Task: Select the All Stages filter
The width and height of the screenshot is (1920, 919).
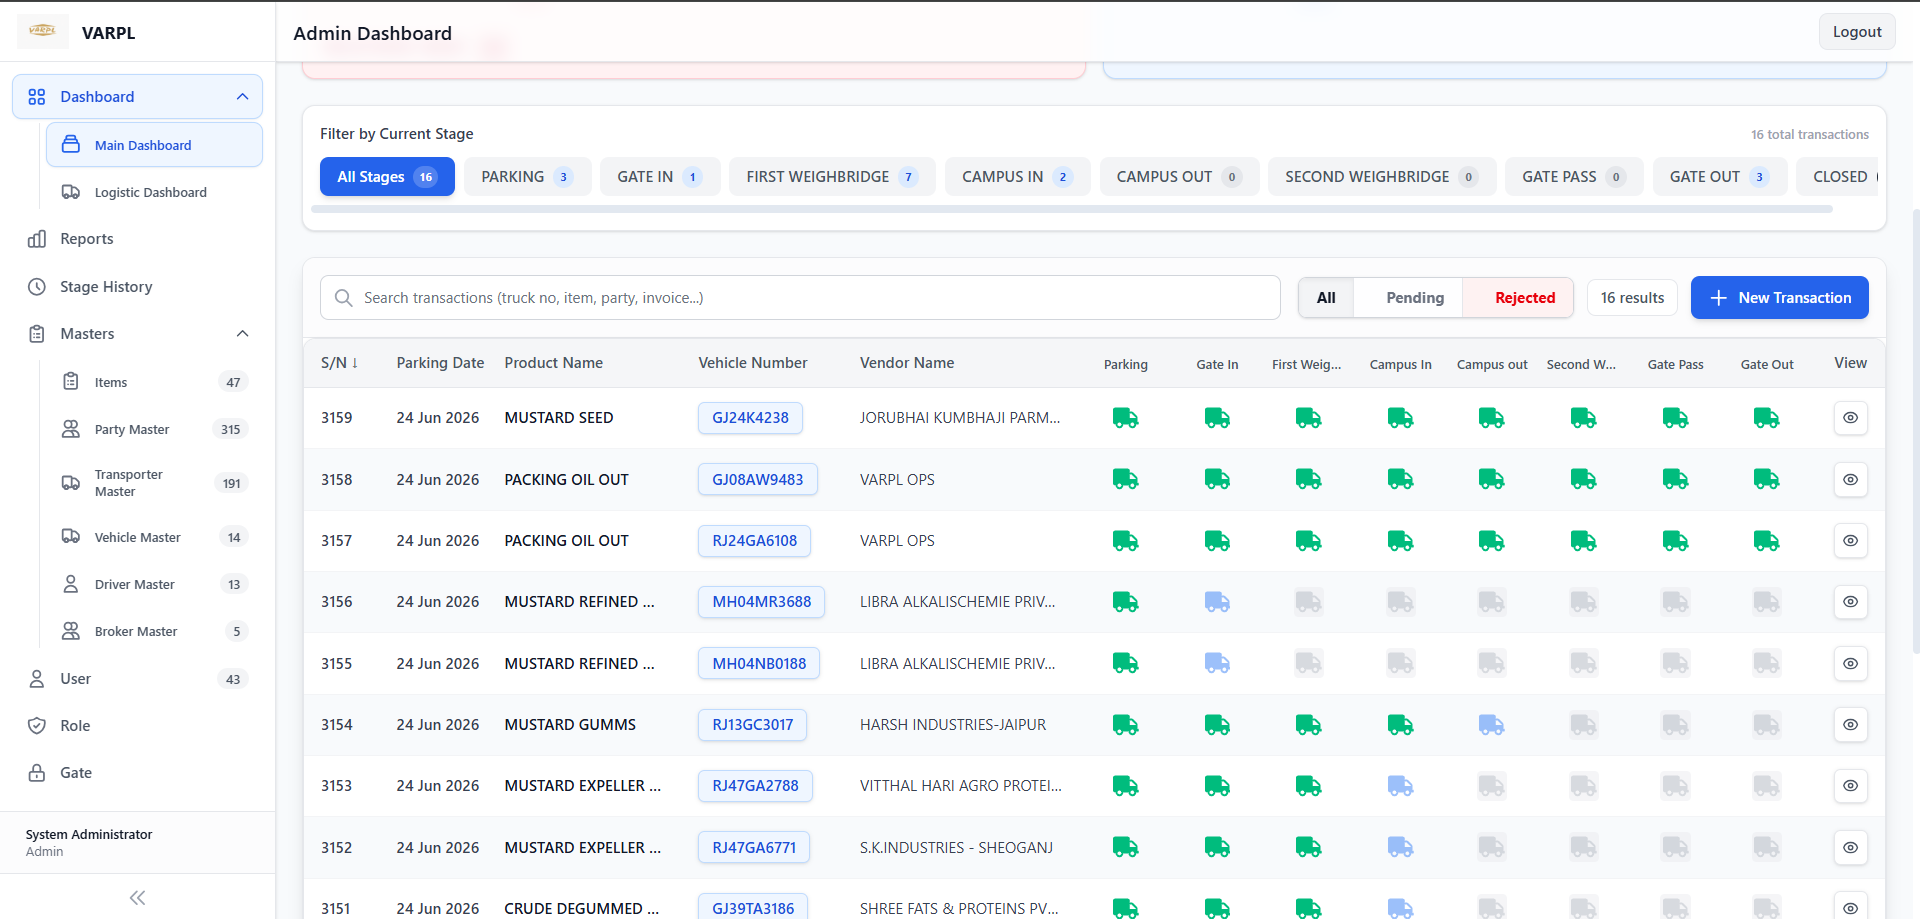Action: [x=387, y=177]
